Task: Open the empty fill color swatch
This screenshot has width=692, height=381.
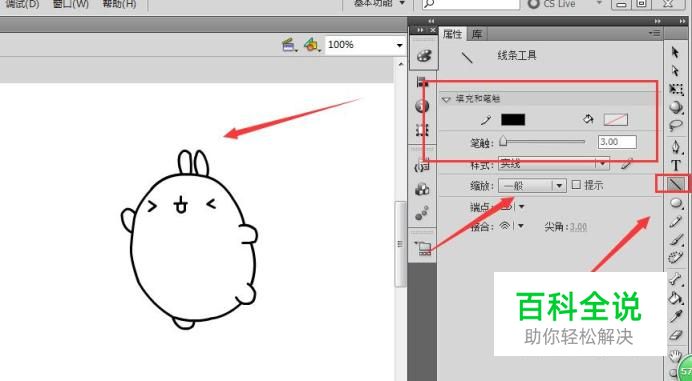Action: tap(616, 120)
